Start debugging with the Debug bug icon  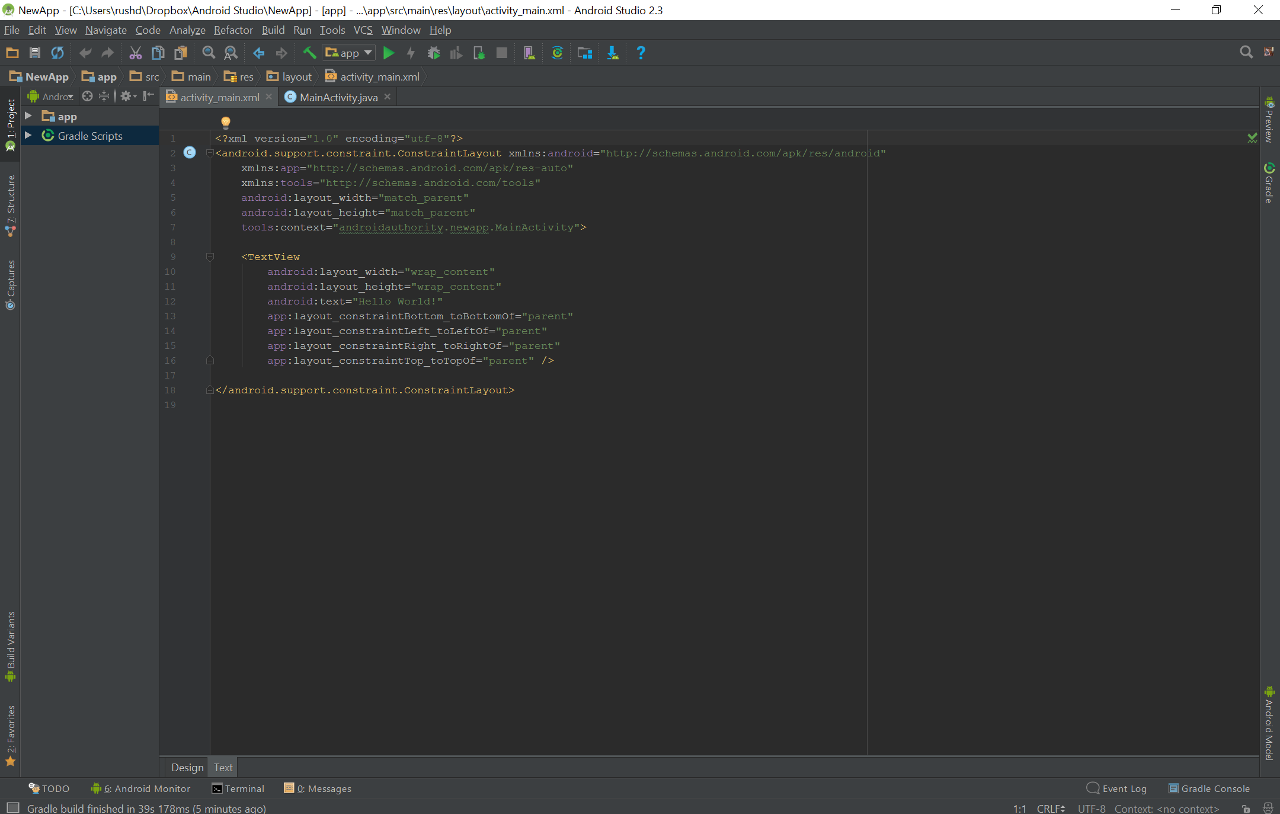point(434,53)
